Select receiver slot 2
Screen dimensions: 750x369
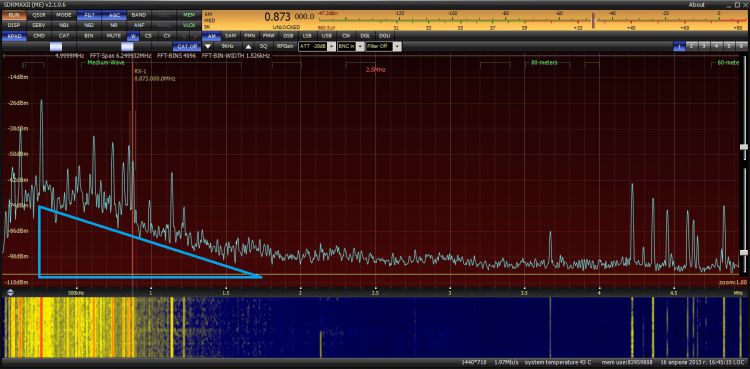point(691,46)
